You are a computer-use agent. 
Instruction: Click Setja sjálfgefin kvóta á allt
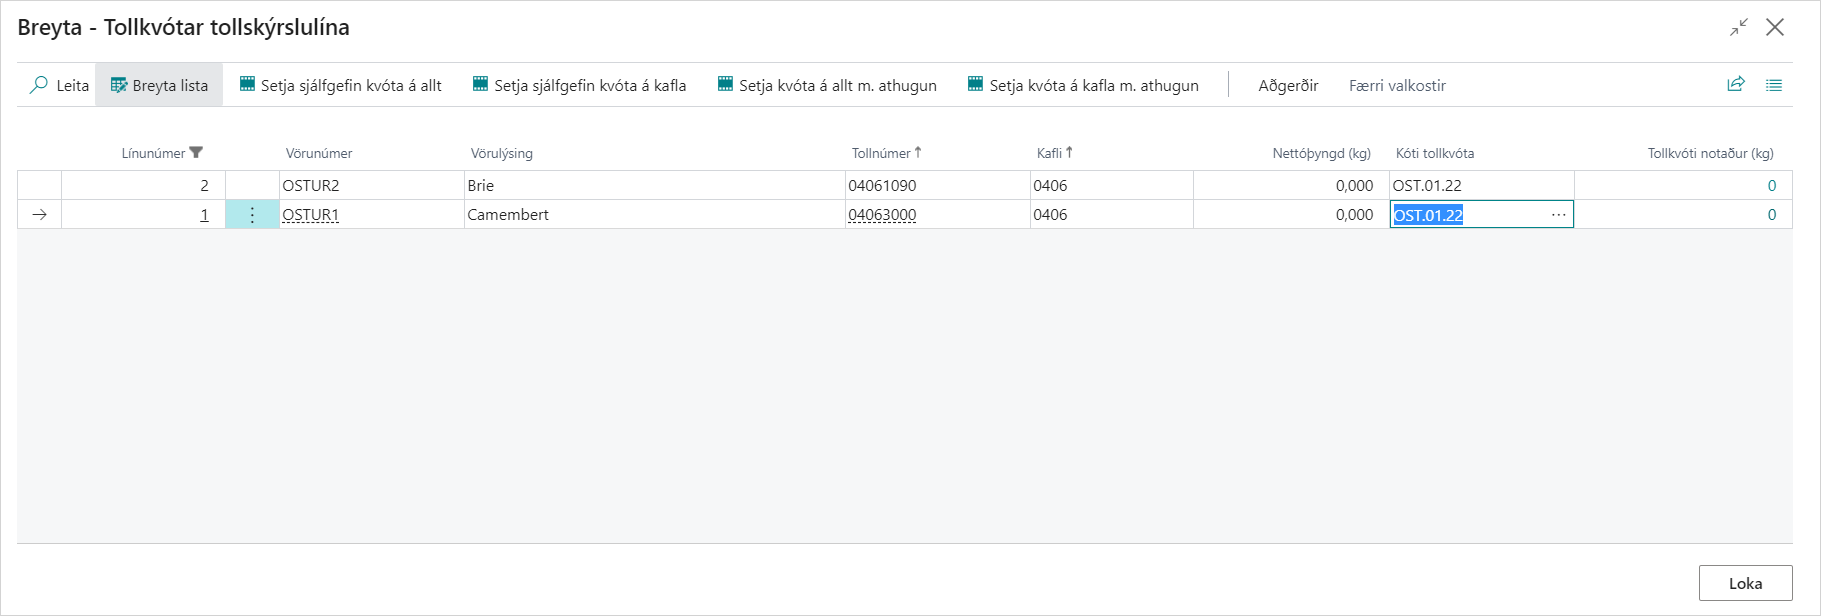(x=340, y=85)
